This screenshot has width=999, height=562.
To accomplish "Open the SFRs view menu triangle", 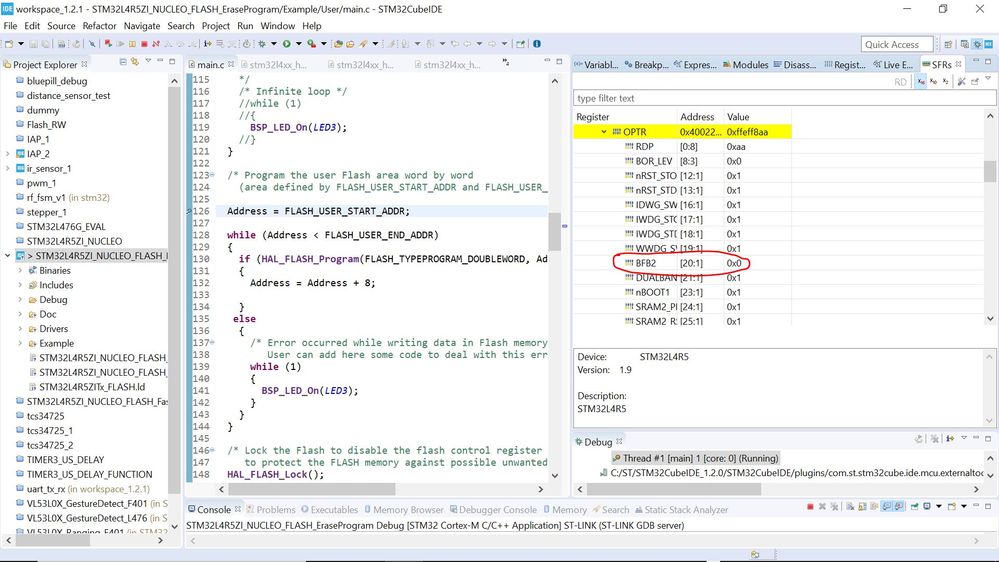I will pyautogui.click(x=988, y=78).
